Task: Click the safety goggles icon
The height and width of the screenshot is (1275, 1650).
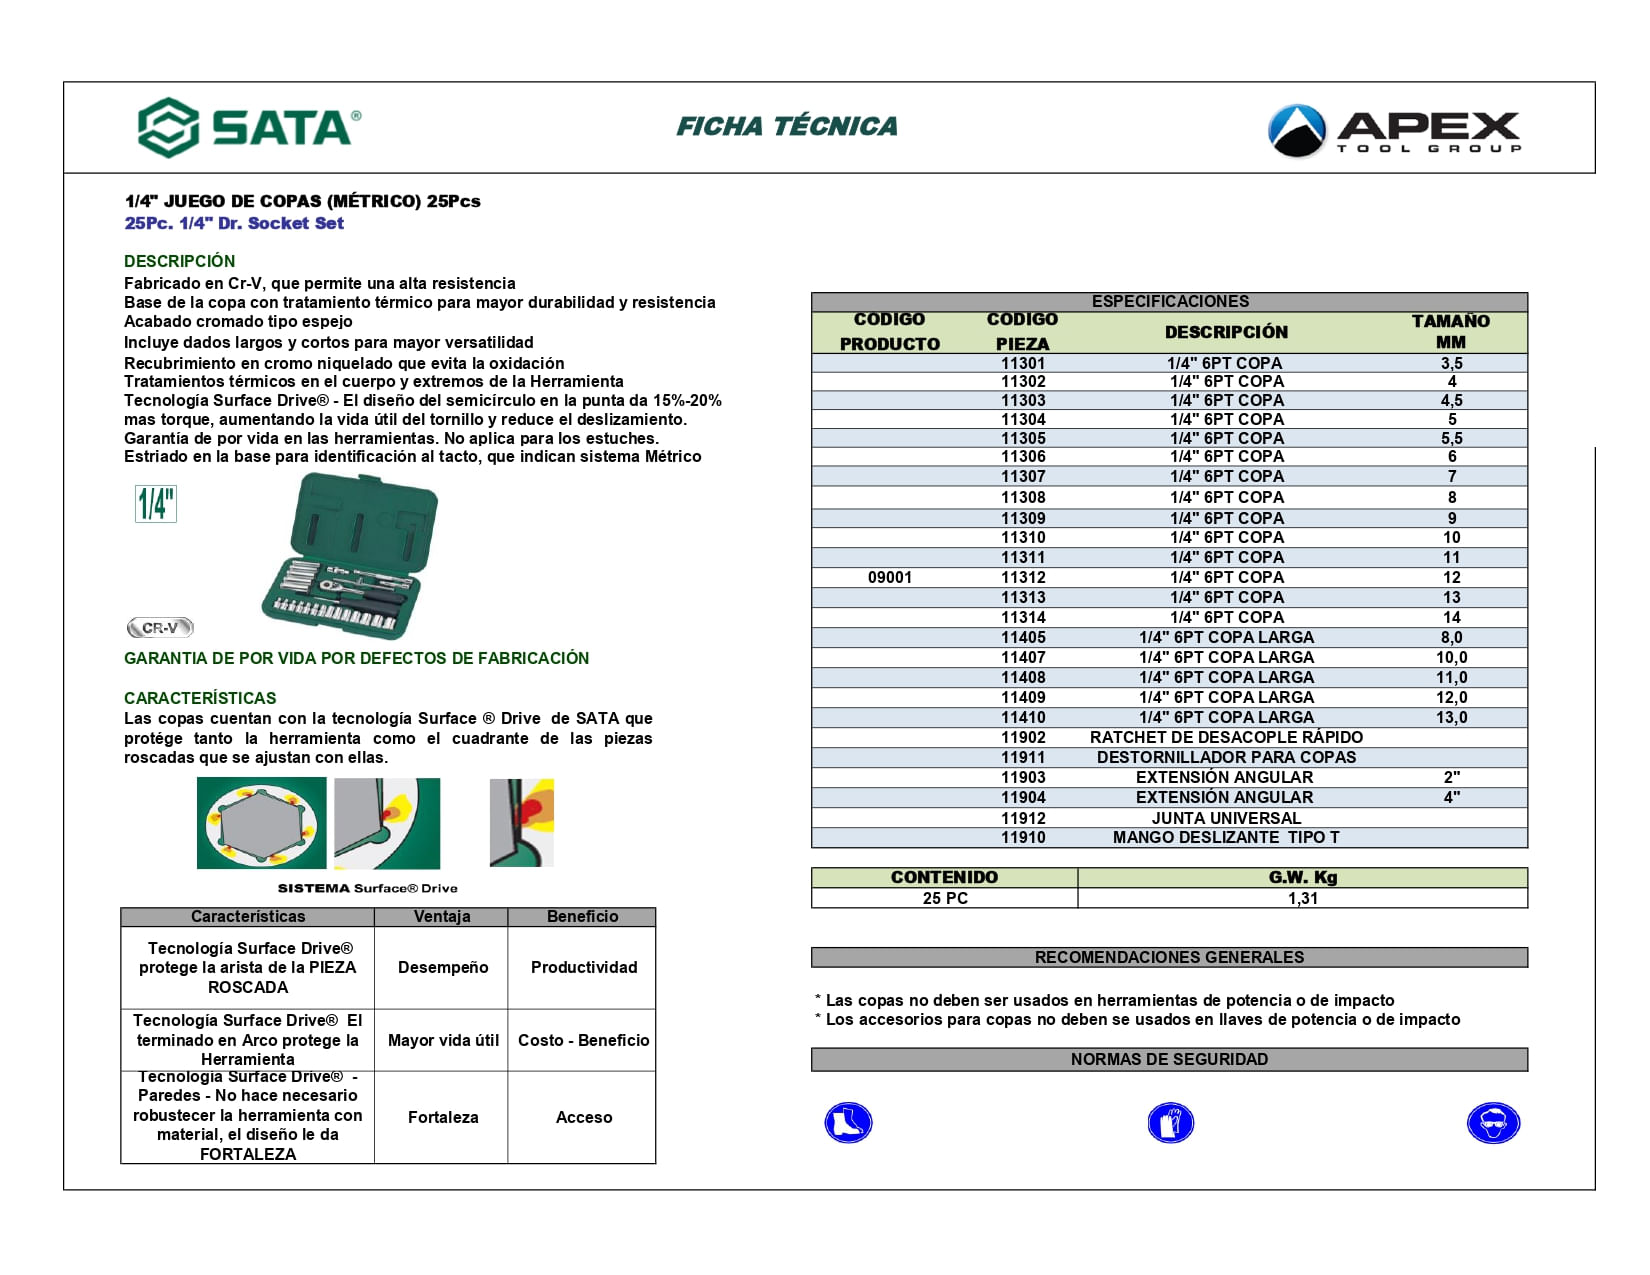Action: point(1493,1122)
